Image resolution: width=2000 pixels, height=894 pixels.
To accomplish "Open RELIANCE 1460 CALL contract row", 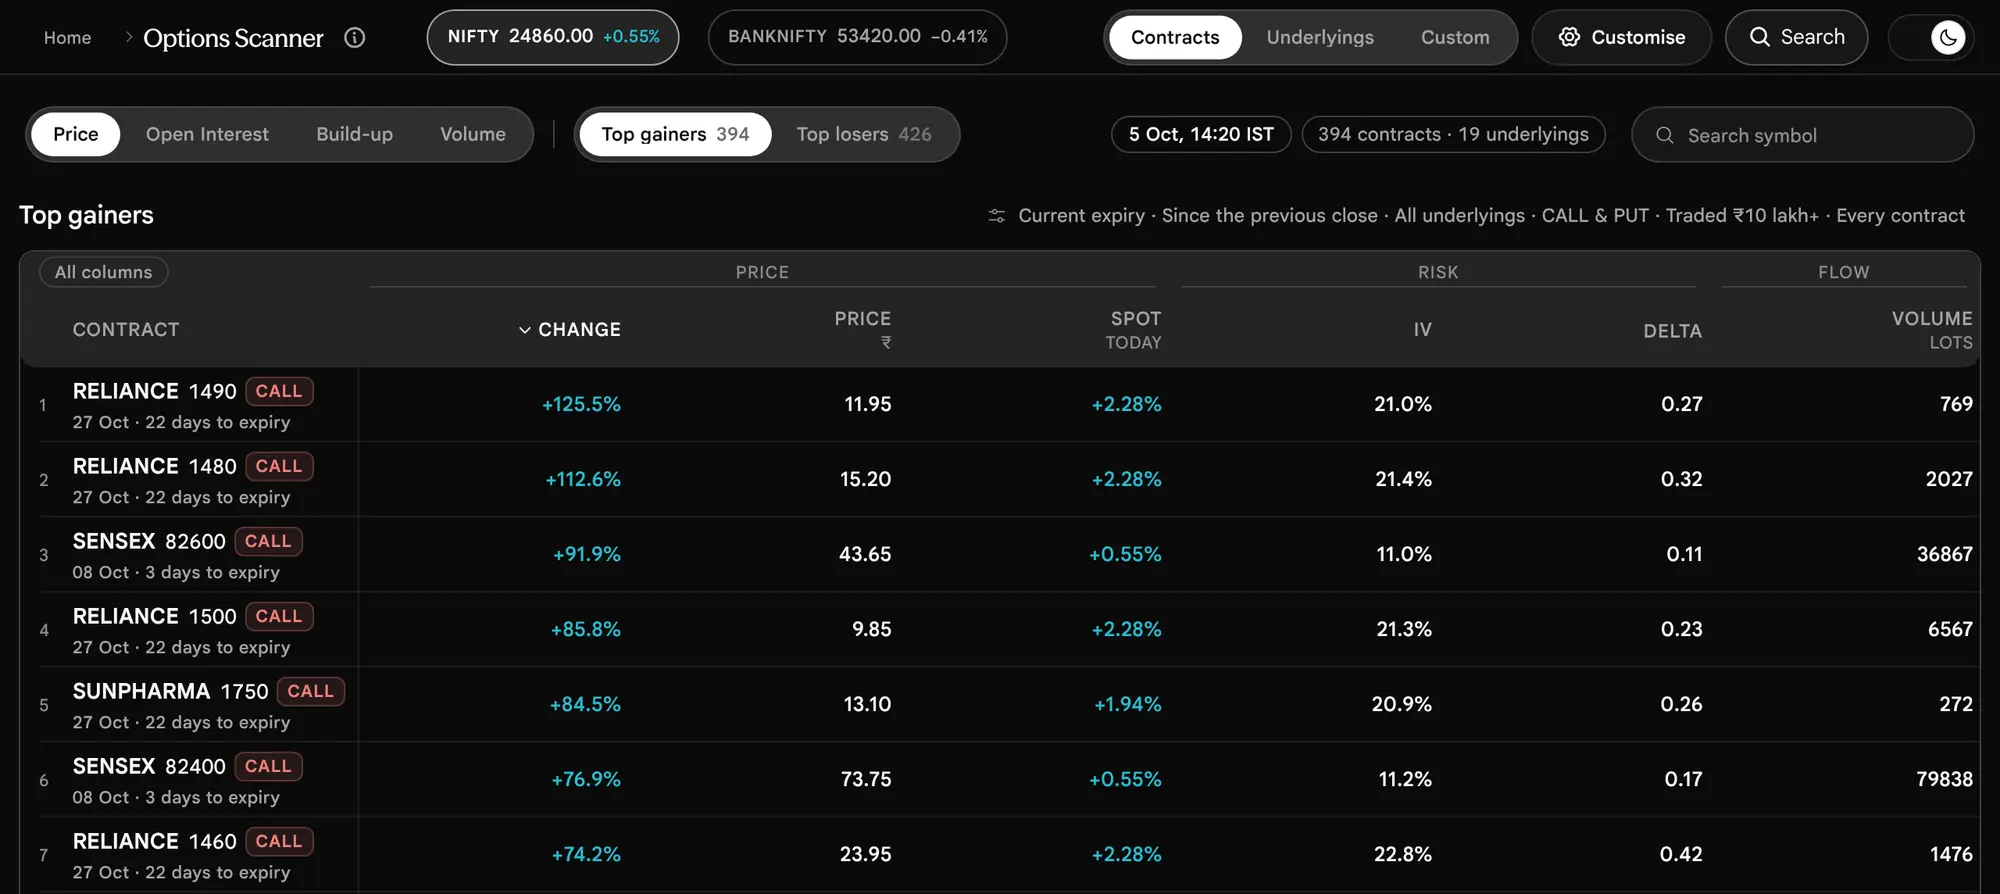I will (x=1000, y=854).
